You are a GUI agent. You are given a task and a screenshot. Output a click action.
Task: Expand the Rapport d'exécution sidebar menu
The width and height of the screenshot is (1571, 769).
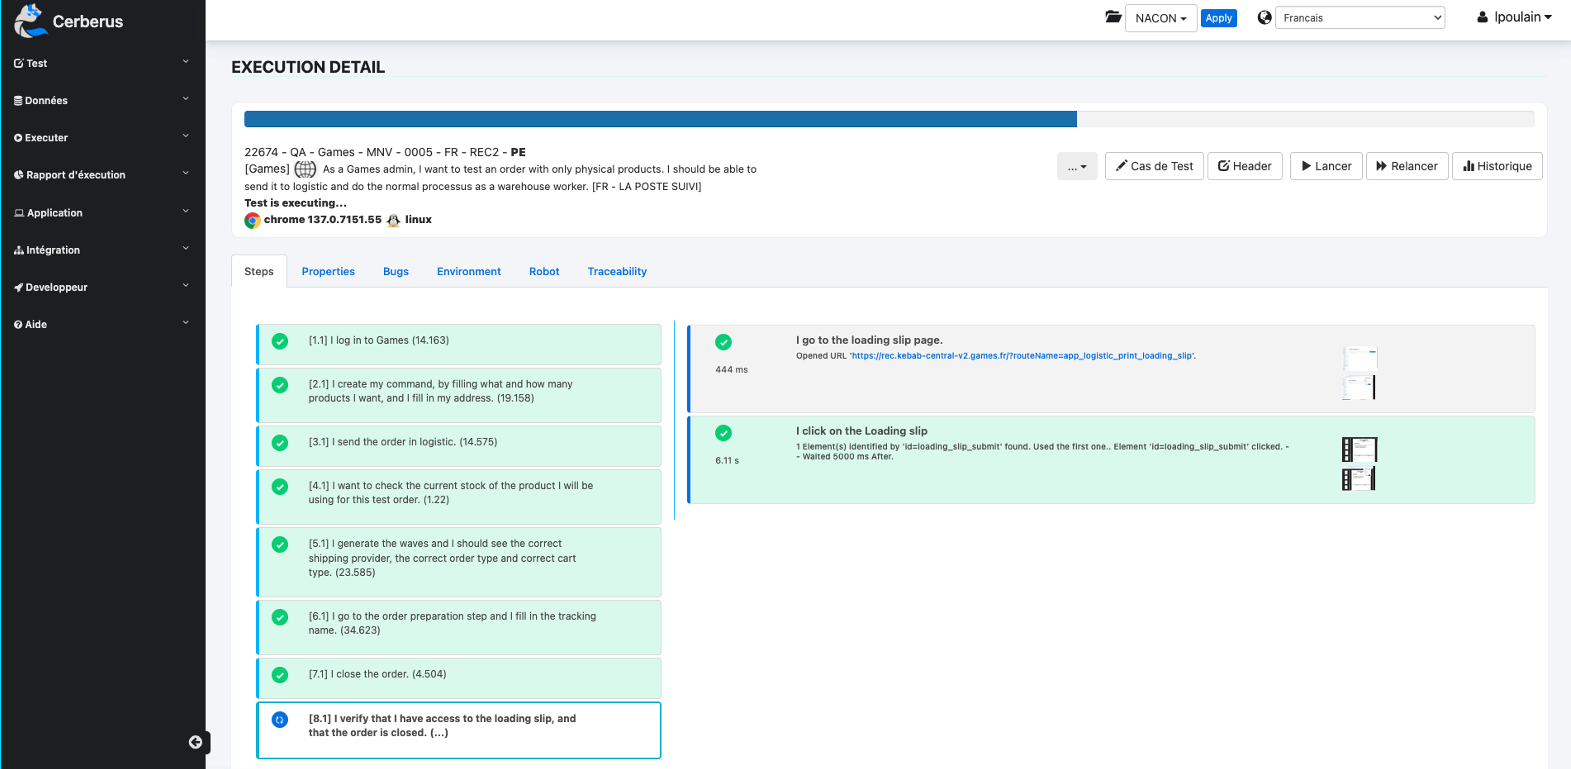[x=100, y=175]
